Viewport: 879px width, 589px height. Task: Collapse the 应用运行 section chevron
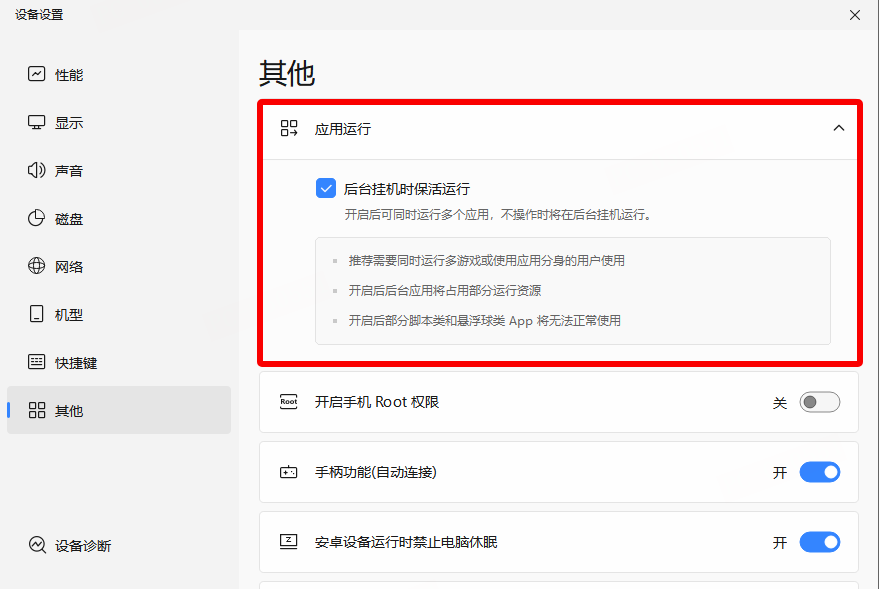(x=838, y=128)
